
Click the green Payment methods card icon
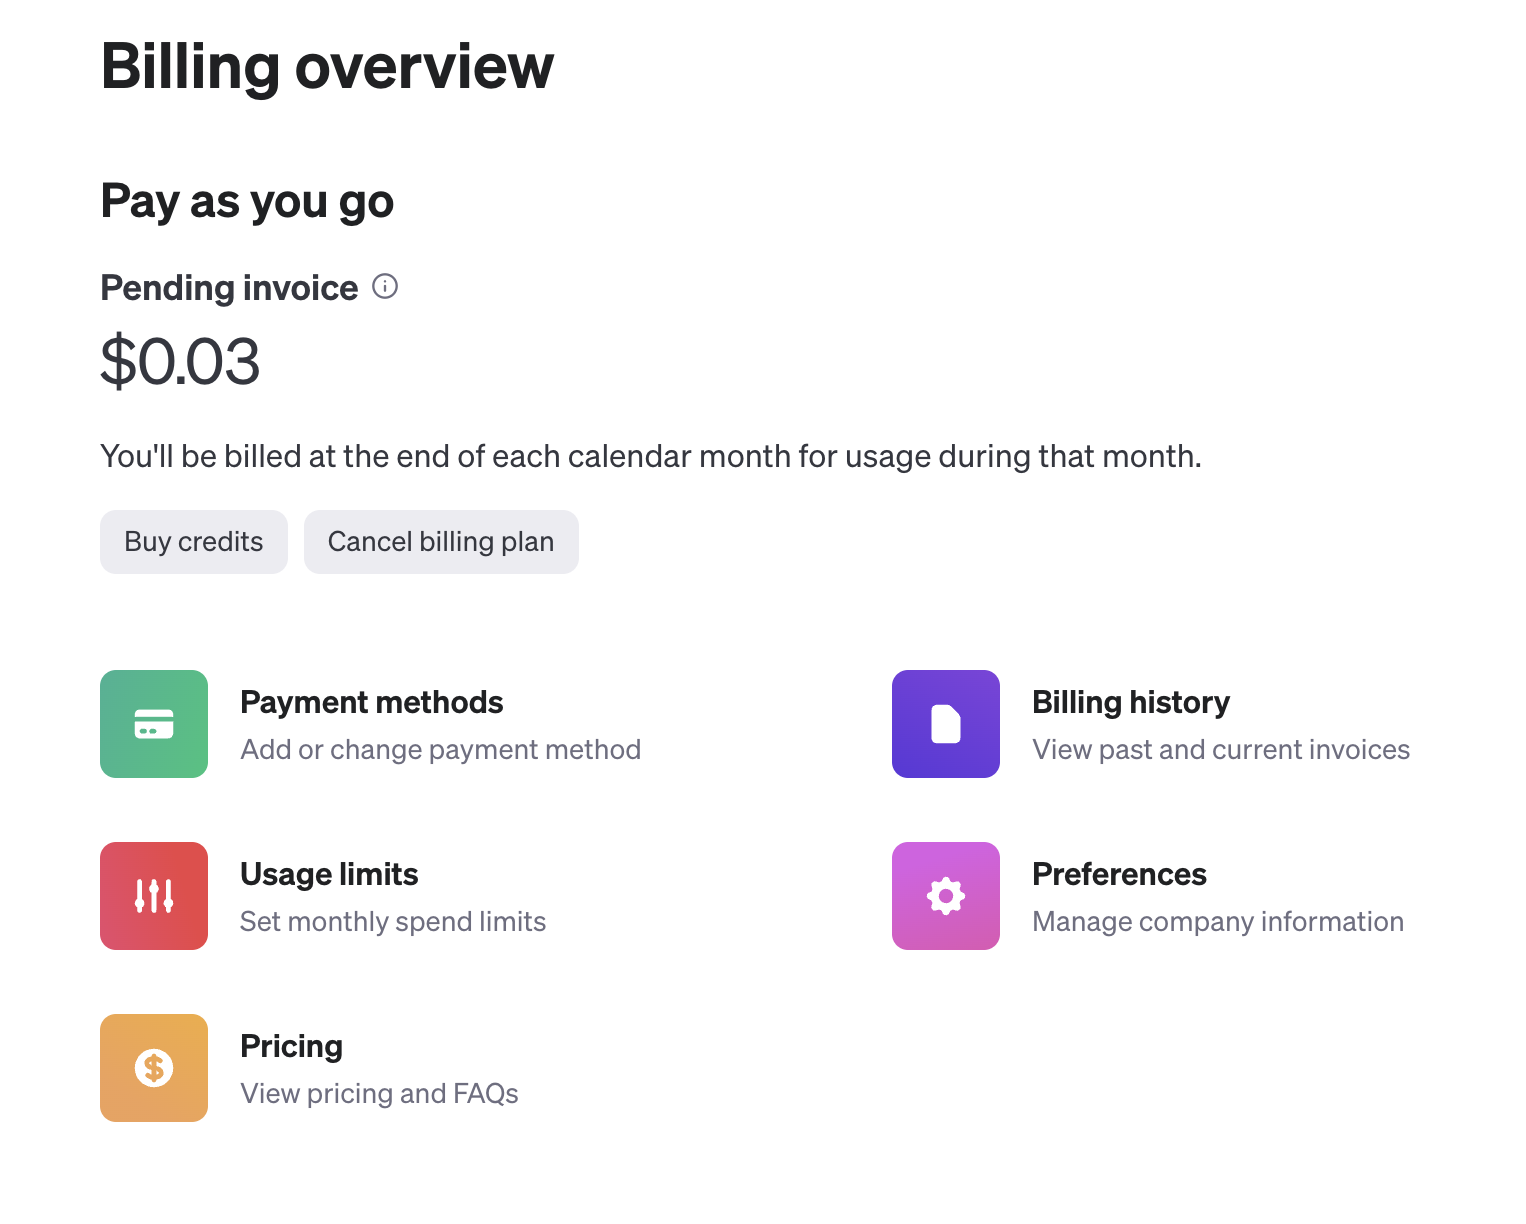[x=154, y=724]
